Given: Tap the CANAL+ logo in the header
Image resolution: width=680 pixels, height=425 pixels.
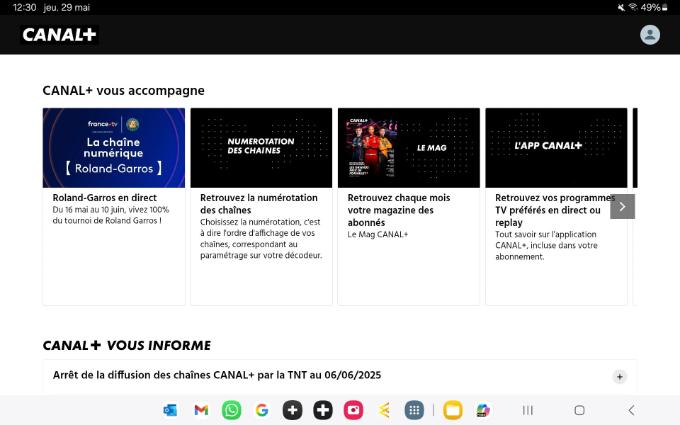Looking at the screenshot, I should pyautogui.click(x=59, y=35).
